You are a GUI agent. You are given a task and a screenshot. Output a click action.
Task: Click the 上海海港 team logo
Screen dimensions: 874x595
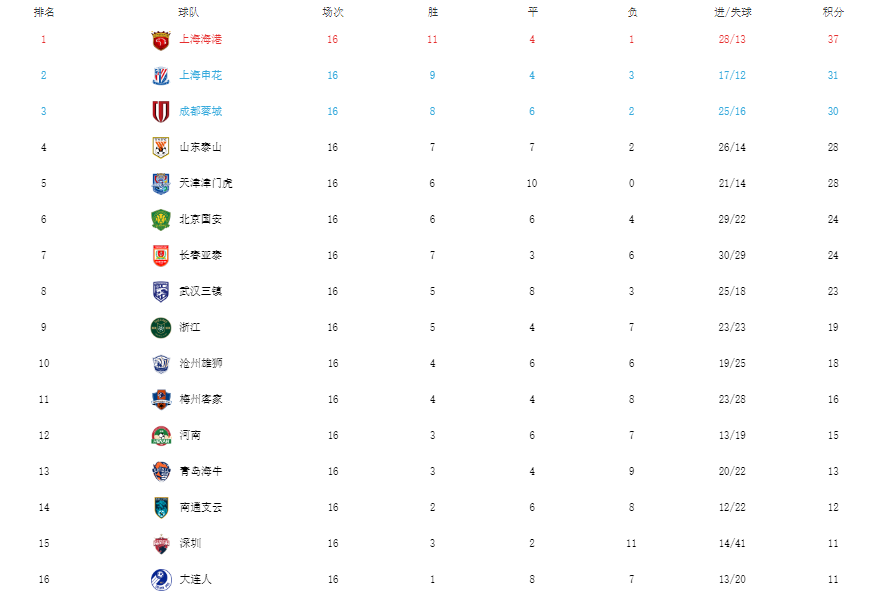(160, 40)
